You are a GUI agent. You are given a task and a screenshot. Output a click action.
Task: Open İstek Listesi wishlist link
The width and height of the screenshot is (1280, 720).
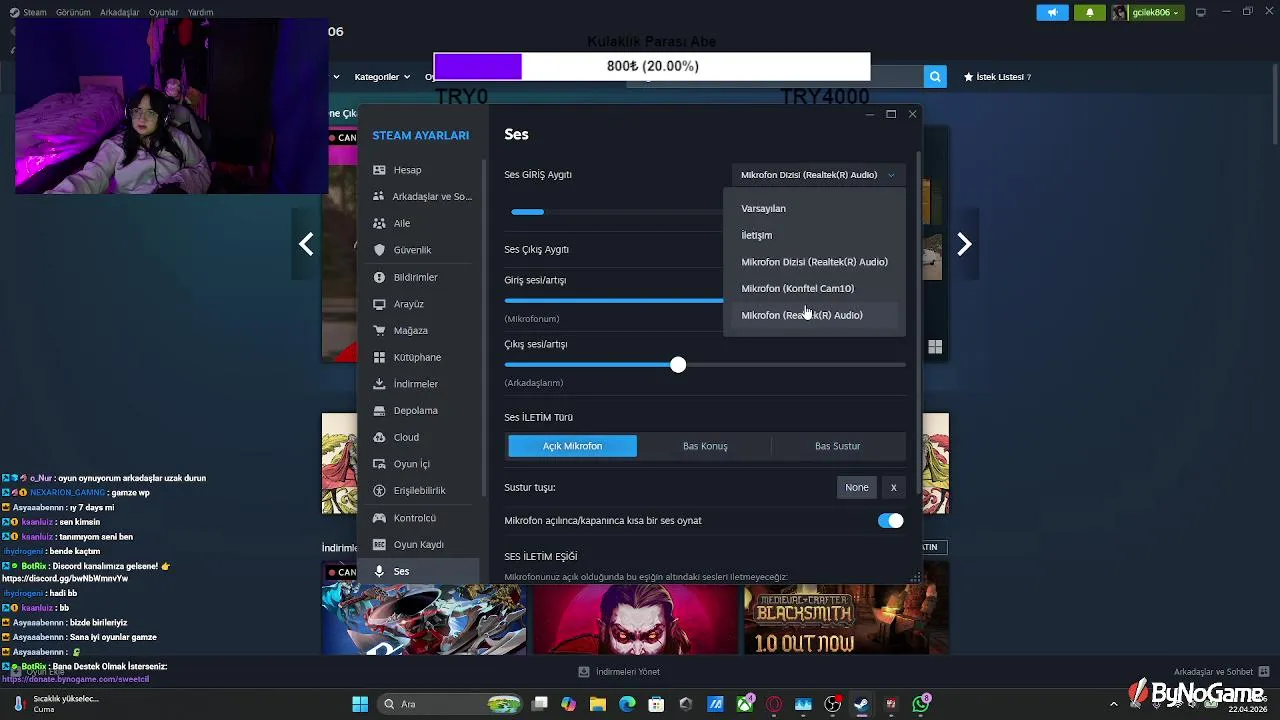tap(997, 77)
